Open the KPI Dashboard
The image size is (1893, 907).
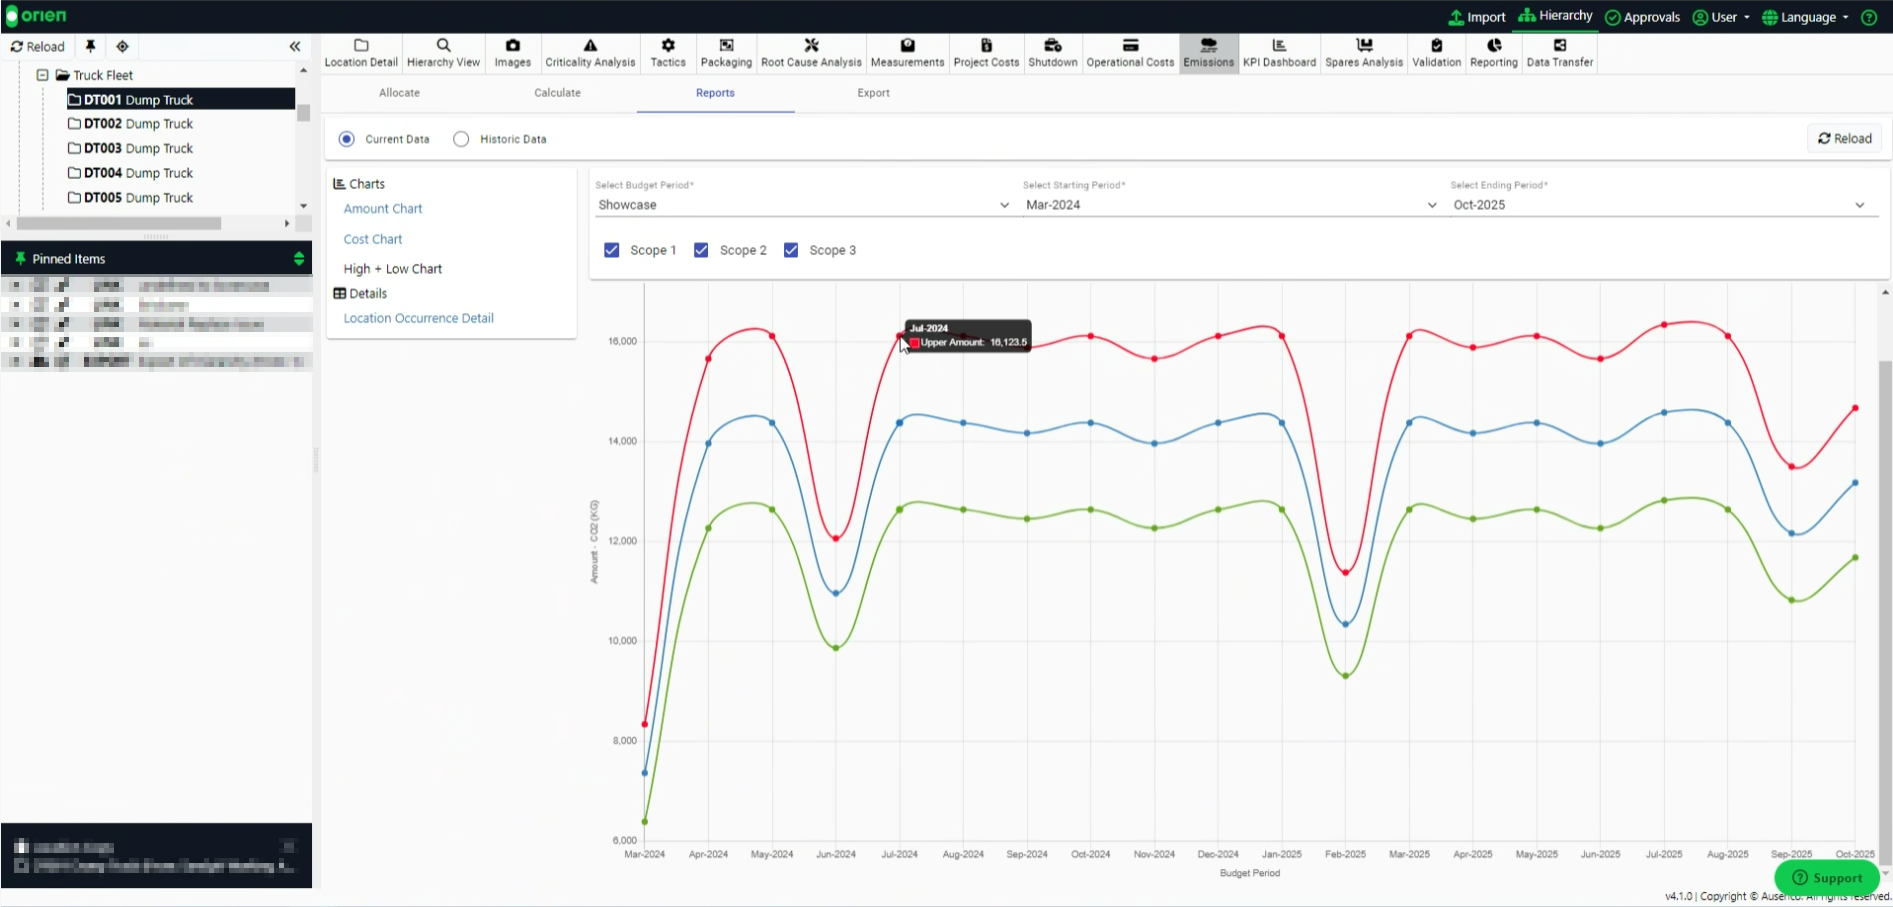pos(1279,53)
